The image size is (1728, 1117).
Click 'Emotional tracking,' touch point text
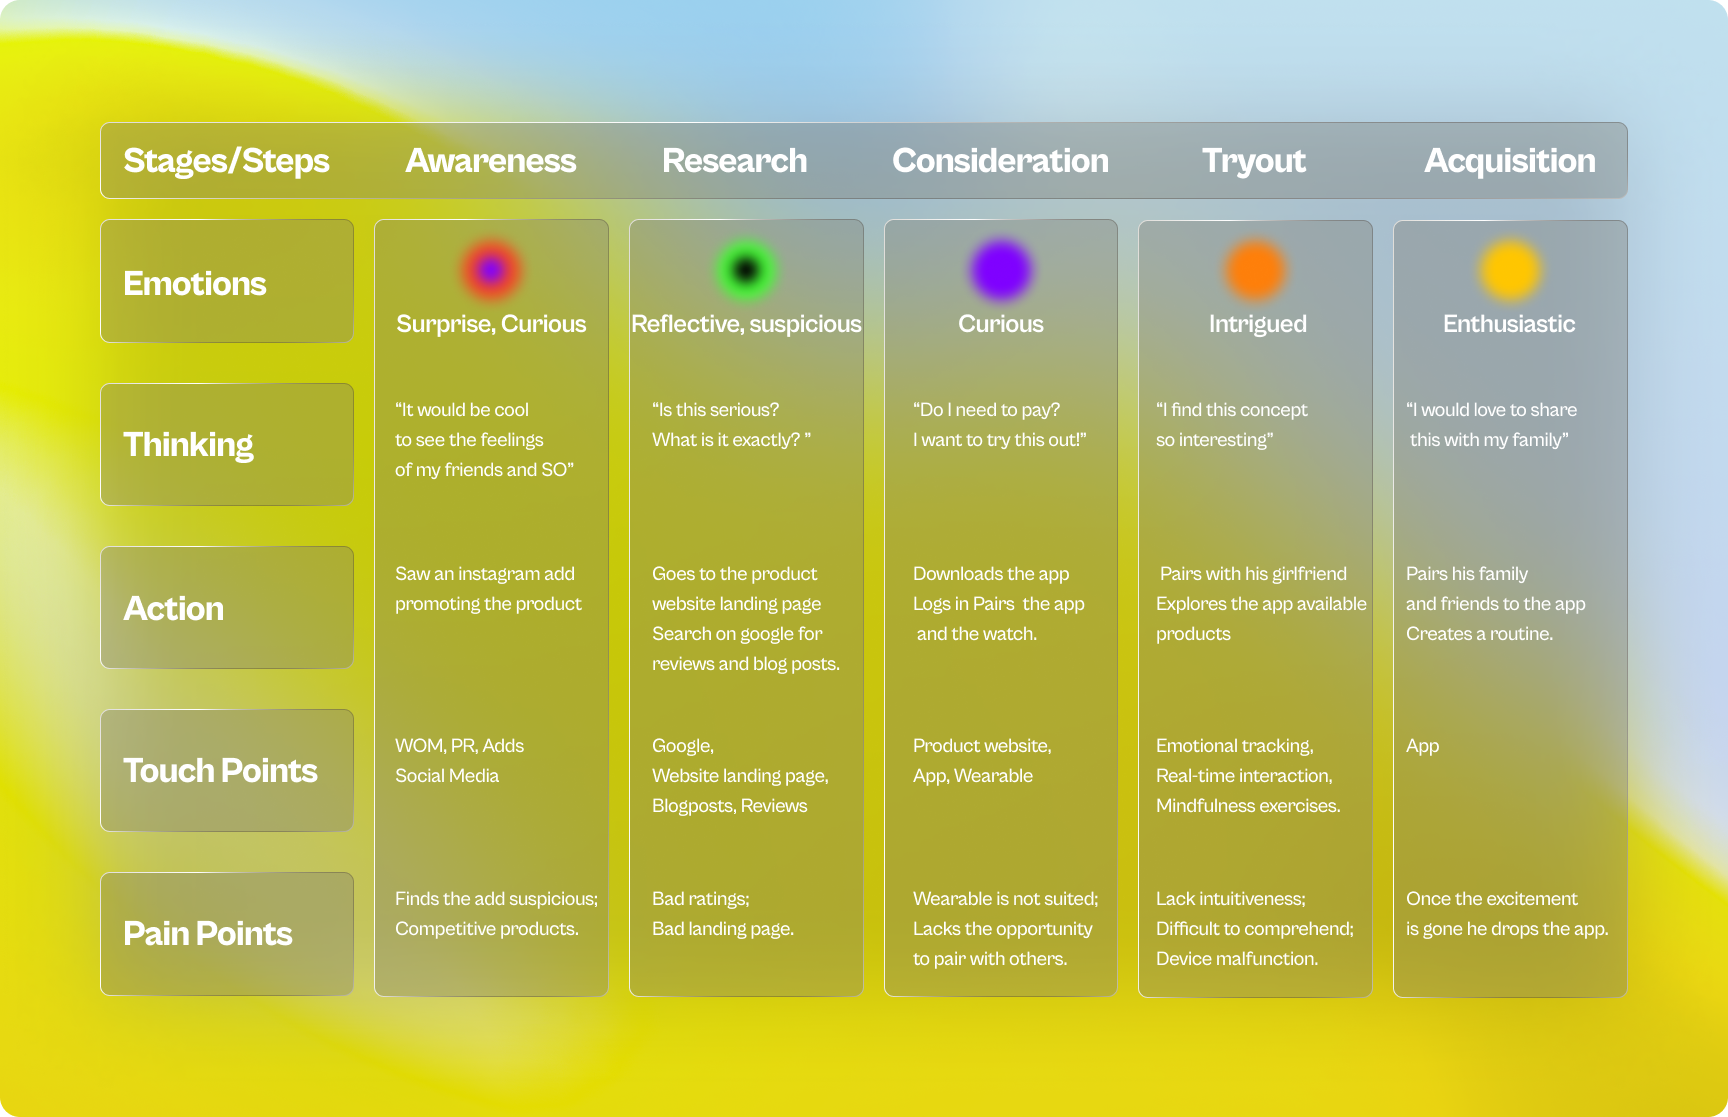1235,746
